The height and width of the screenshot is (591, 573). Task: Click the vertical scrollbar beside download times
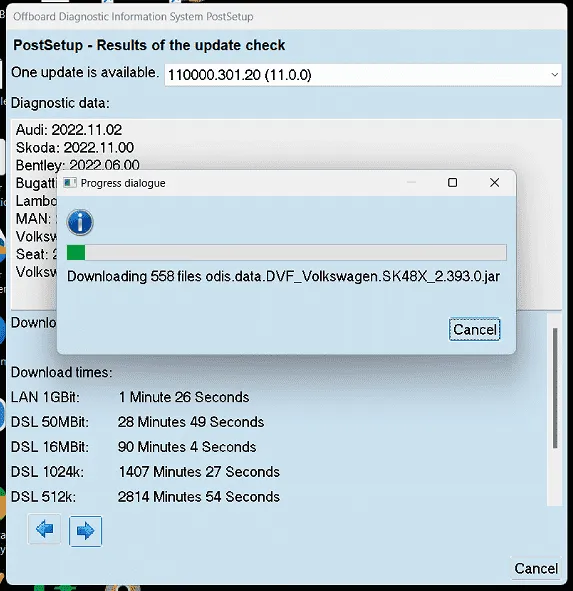tap(555, 388)
